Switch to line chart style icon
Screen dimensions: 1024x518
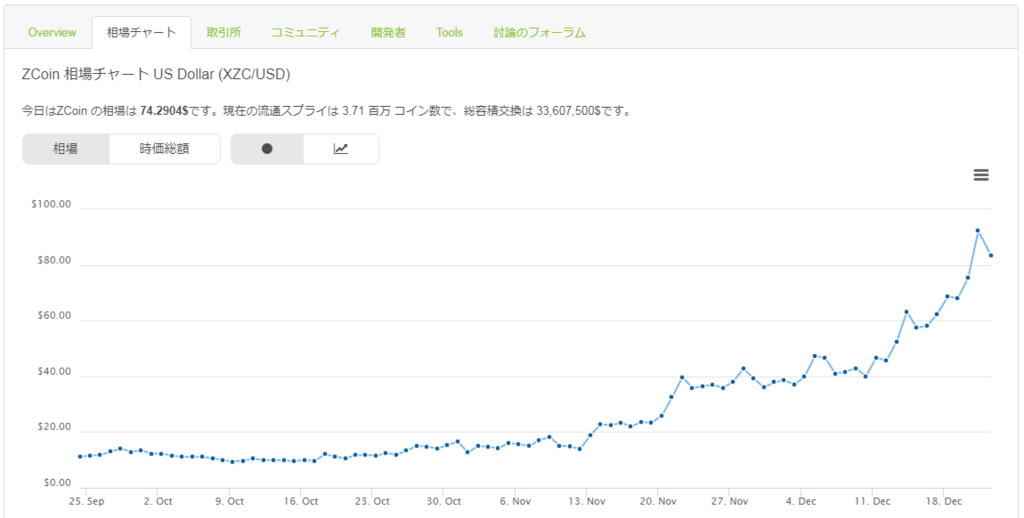point(341,149)
